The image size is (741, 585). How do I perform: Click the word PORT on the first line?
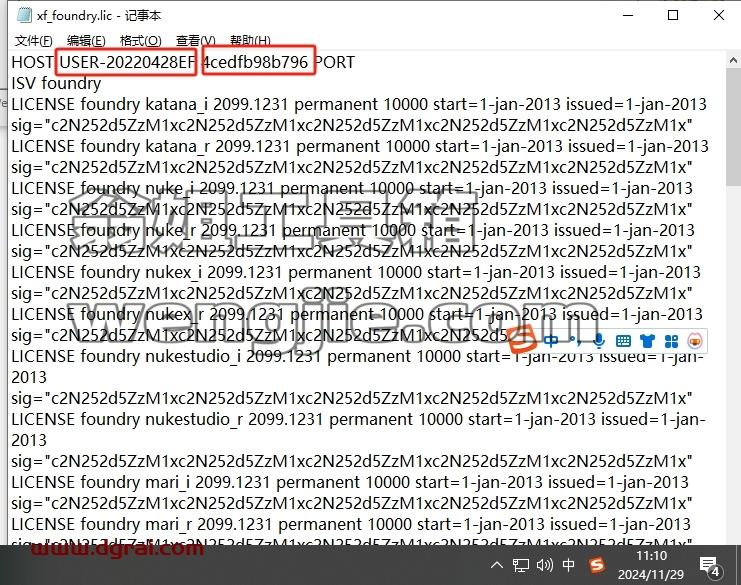point(335,62)
